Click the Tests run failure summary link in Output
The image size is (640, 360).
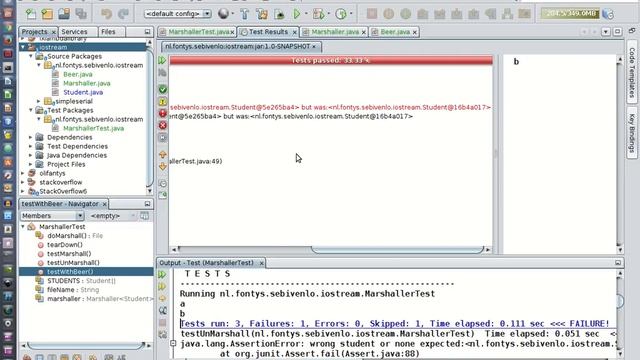pyautogui.click(x=395, y=324)
